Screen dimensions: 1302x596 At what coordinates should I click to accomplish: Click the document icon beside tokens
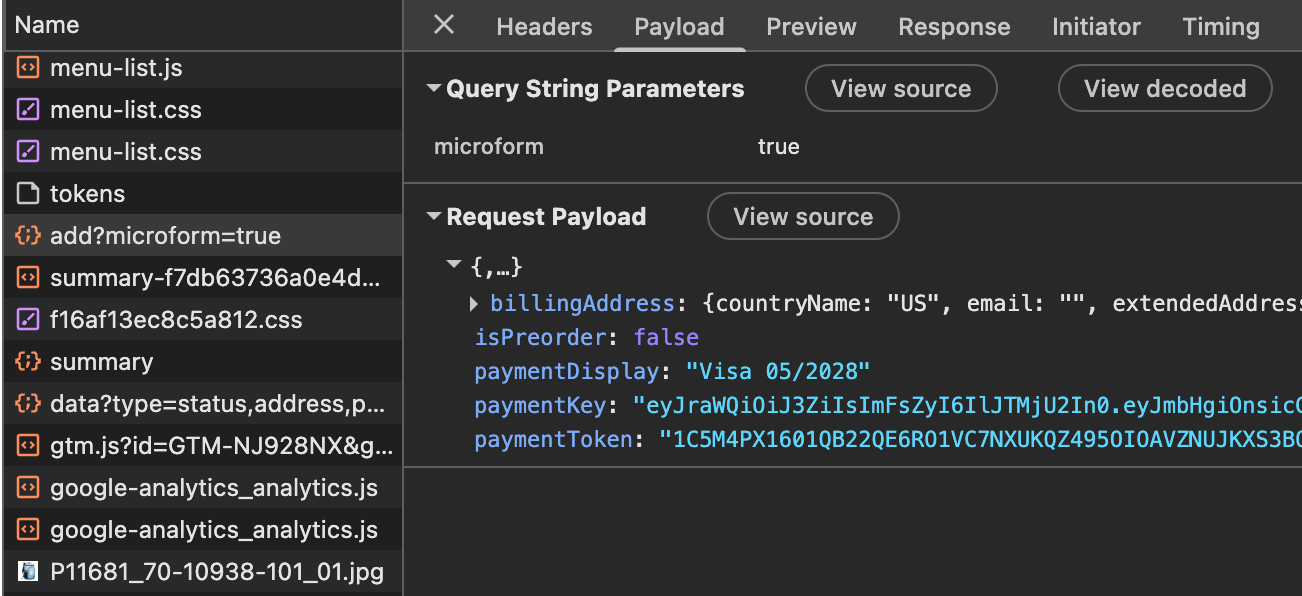(29, 194)
